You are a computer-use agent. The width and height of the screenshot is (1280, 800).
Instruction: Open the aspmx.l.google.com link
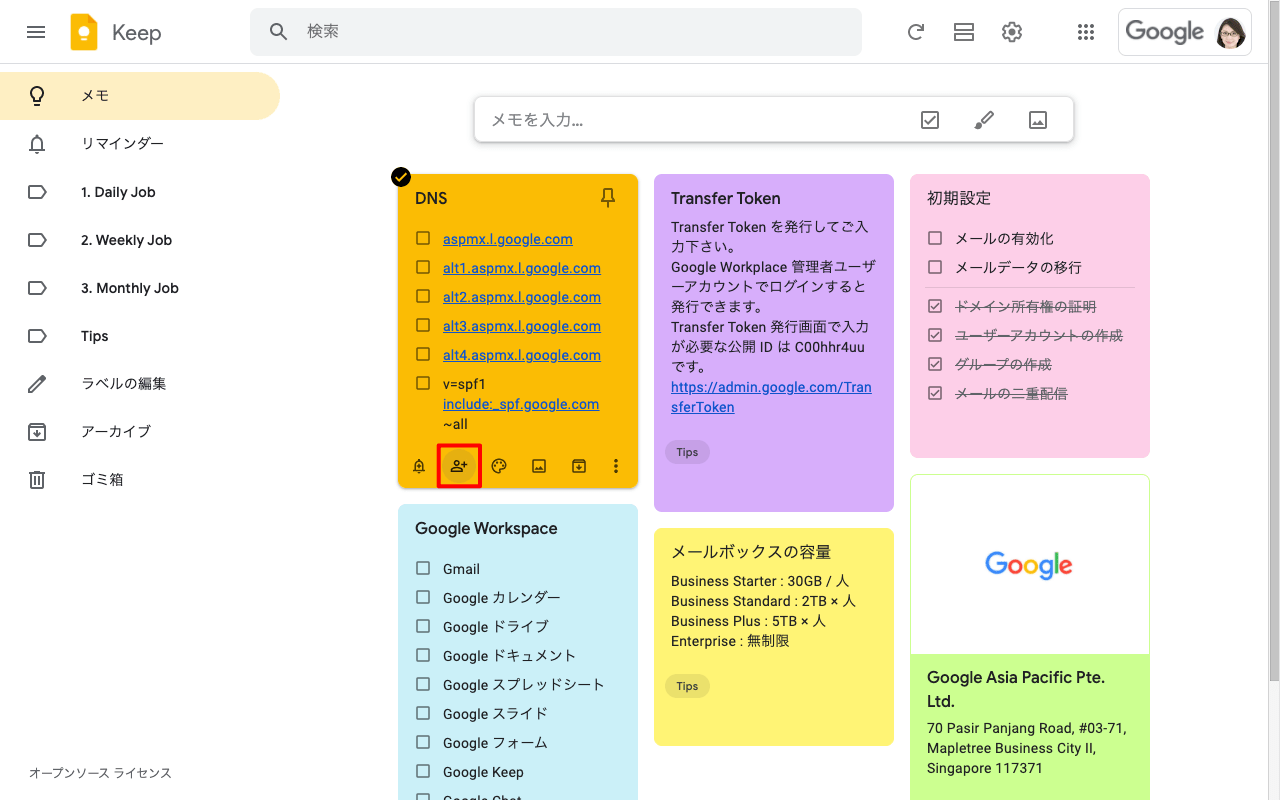tap(508, 239)
